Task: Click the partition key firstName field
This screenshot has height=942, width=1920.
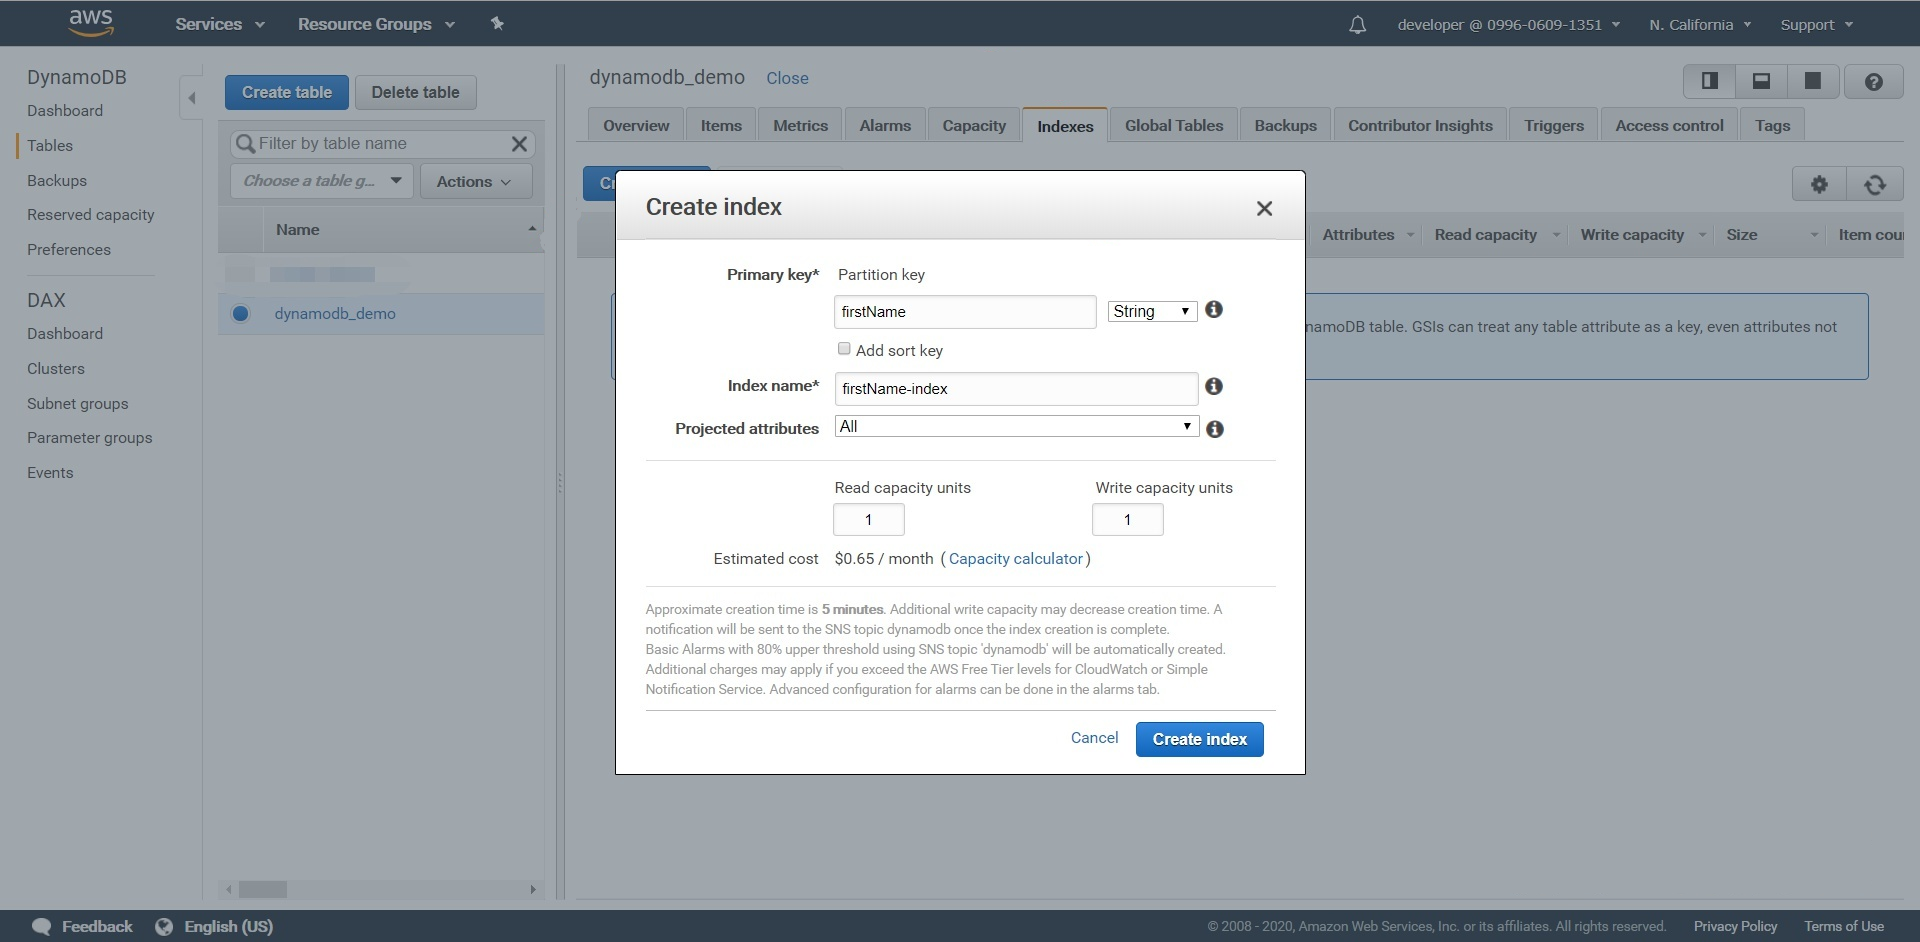Action: point(964,312)
